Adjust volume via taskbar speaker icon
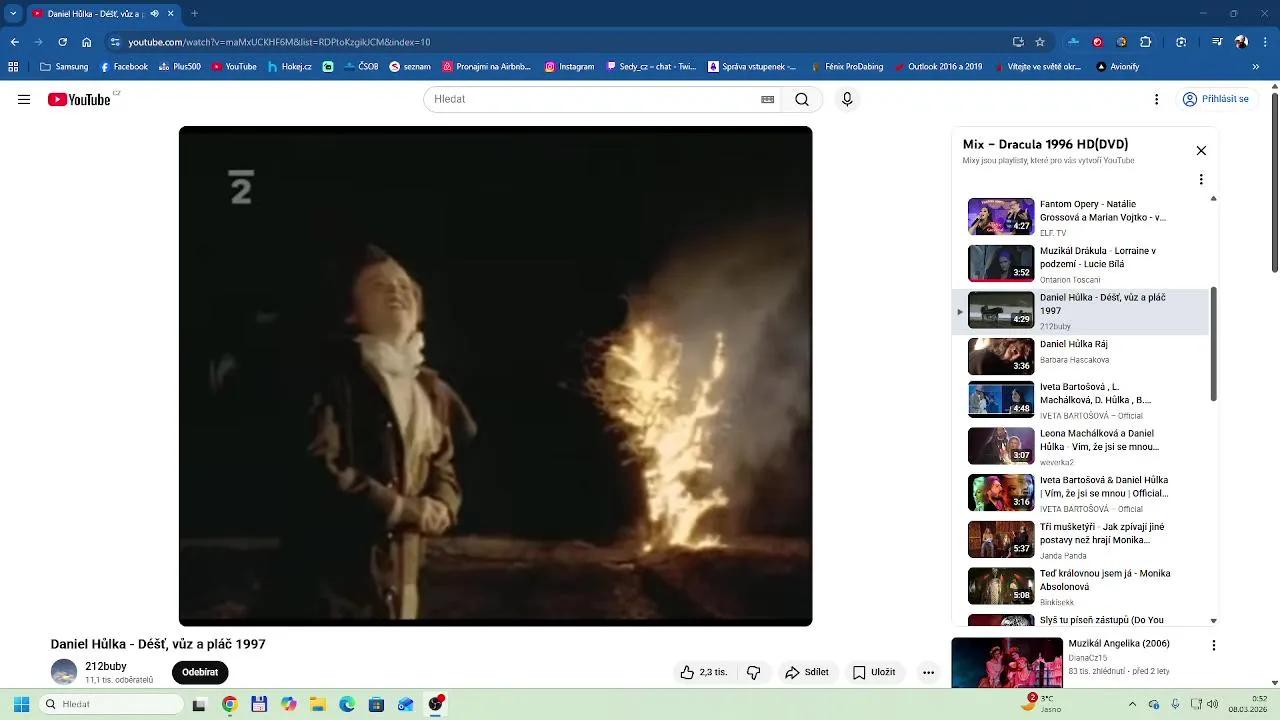1280x720 pixels. [x=1213, y=704]
